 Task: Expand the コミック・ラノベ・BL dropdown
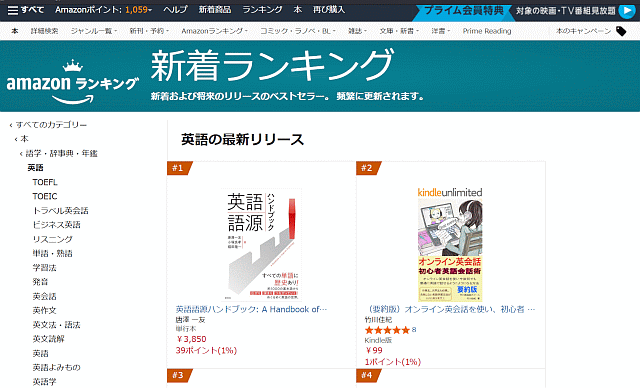[298, 31]
